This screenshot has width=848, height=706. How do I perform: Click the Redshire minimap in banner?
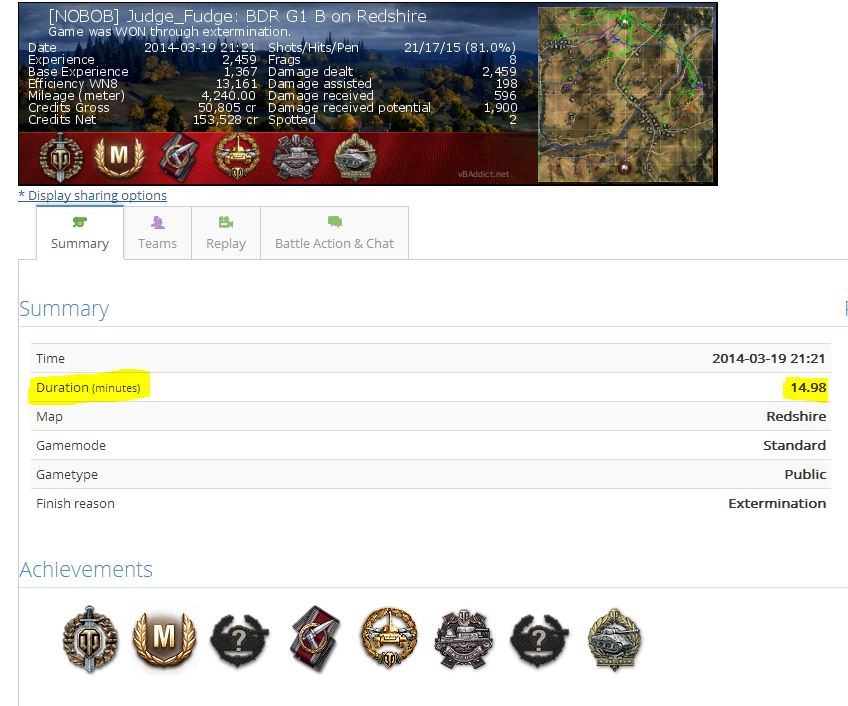coord(625,94)
